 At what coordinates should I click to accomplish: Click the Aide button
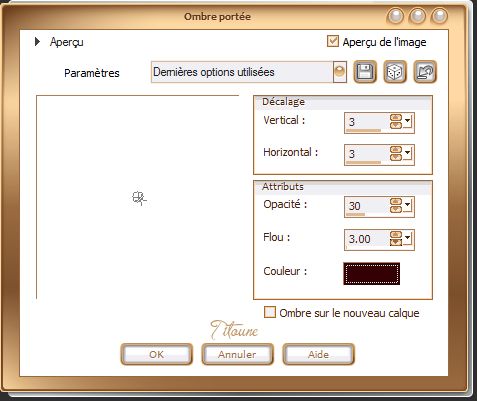click(318, 354)
